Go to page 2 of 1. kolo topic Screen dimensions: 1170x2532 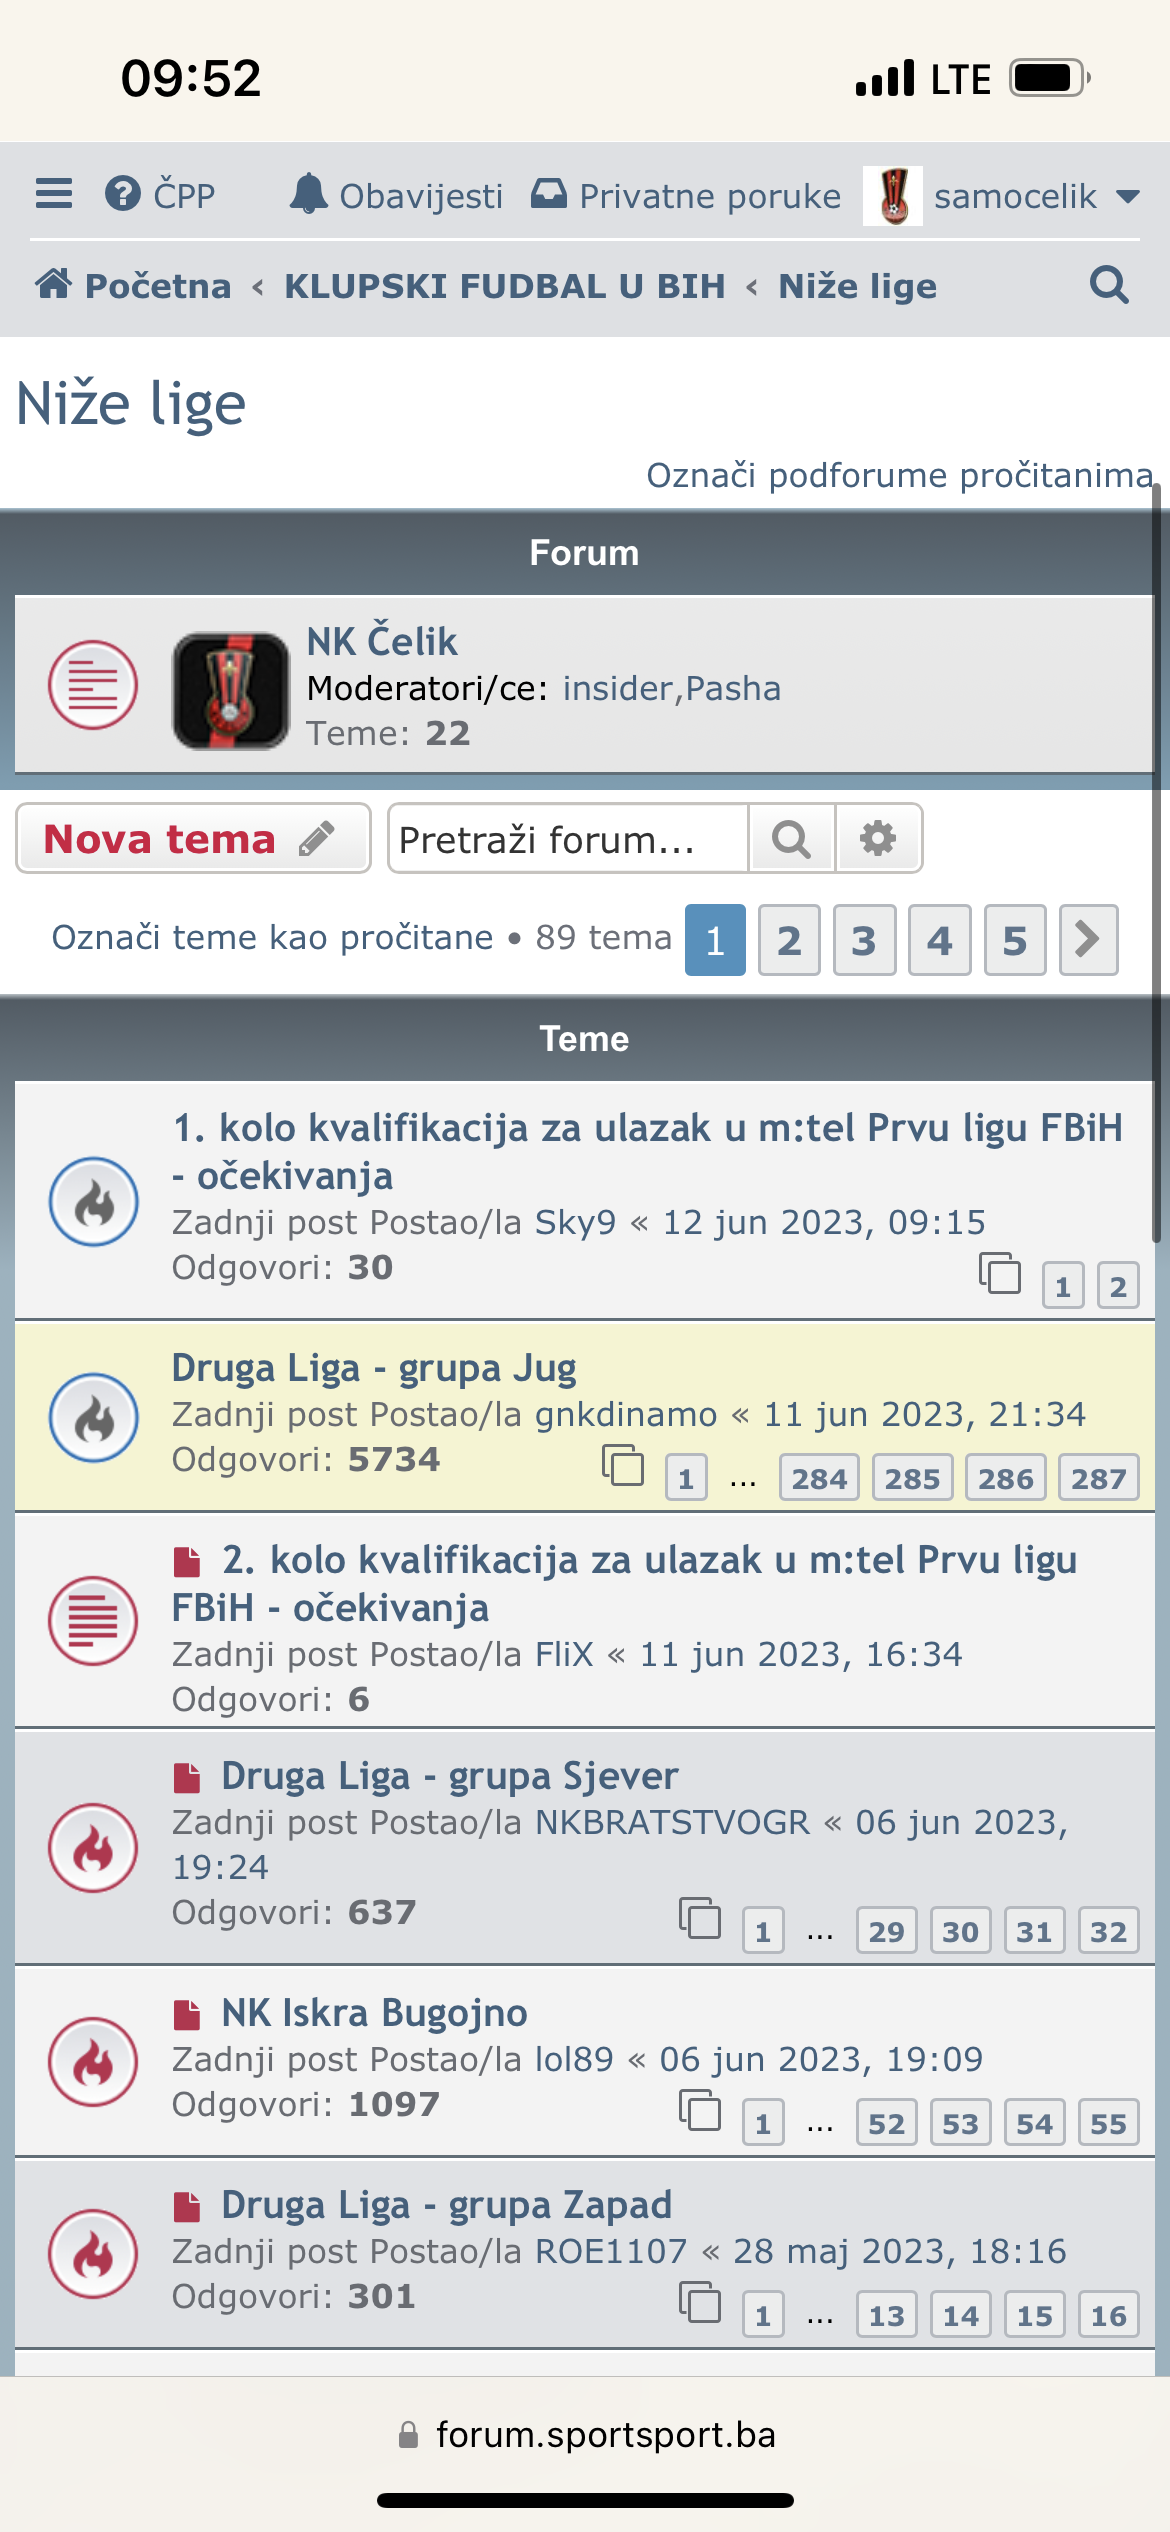pyautogui.click(x=1118, y=1285)
